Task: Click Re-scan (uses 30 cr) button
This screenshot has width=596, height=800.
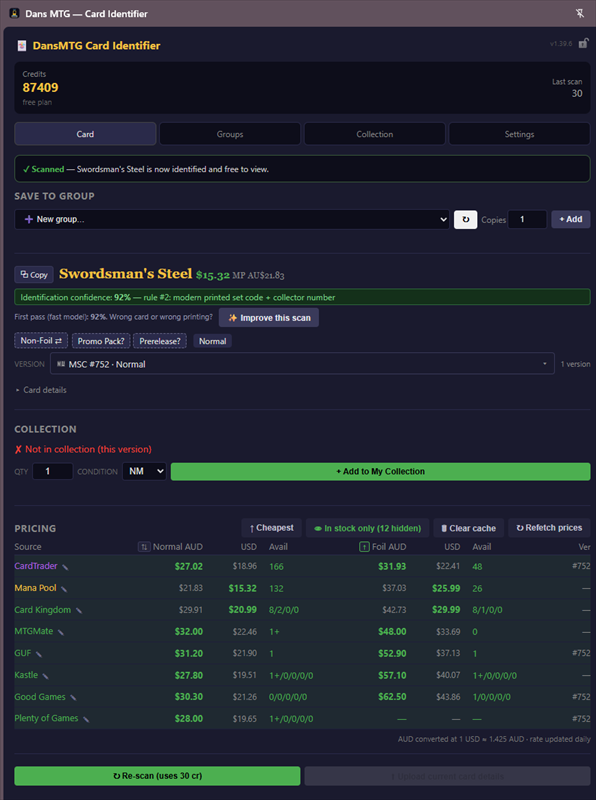Action: (157, 776)
